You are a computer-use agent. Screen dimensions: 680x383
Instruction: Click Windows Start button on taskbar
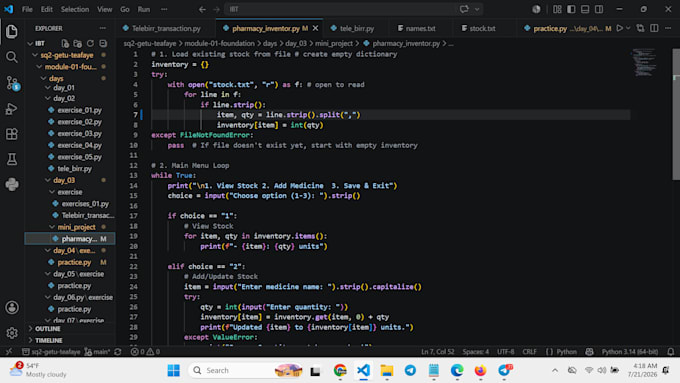coord(173,370)
